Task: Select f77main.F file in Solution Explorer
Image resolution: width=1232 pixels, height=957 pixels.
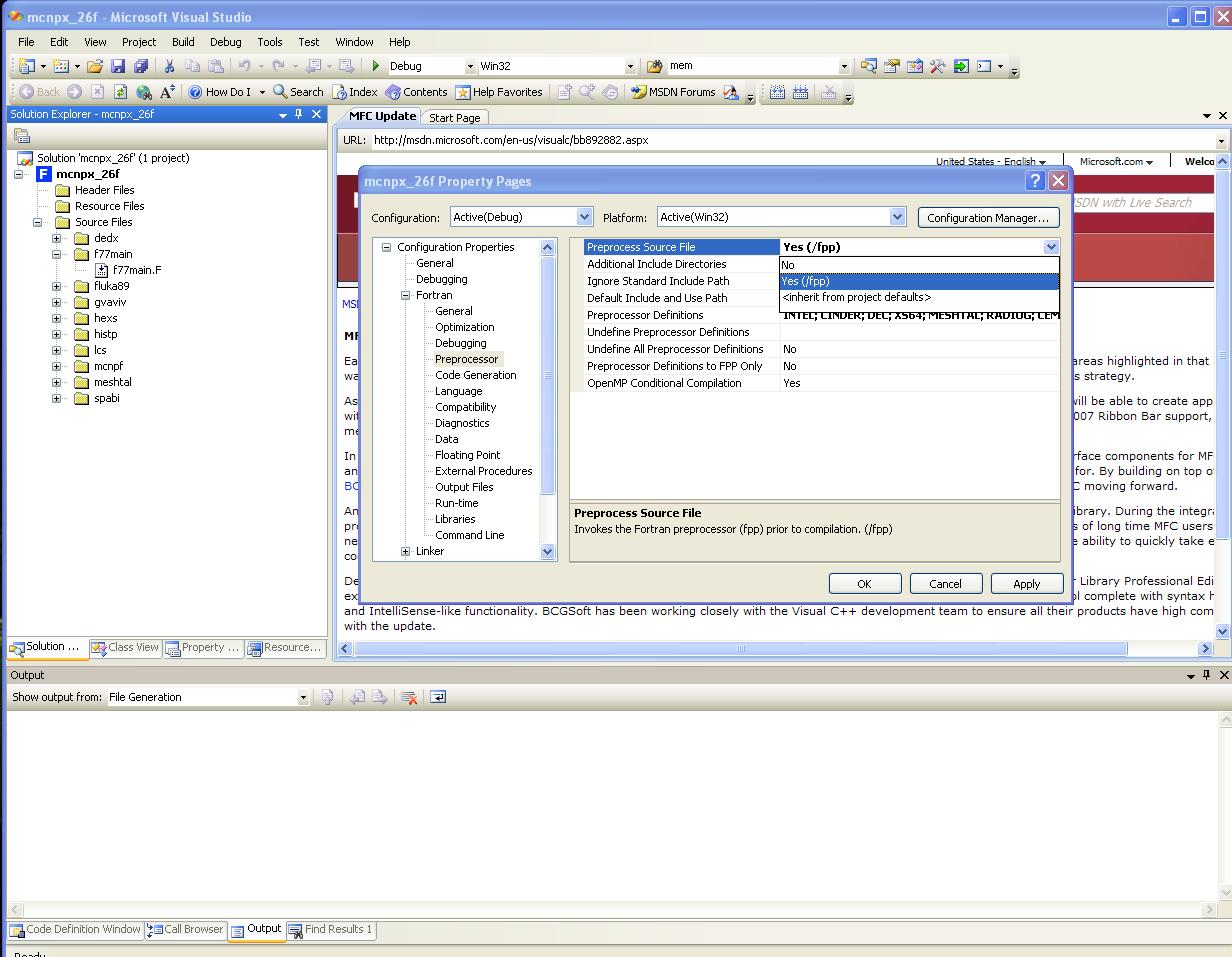Action: click(137, 270)
